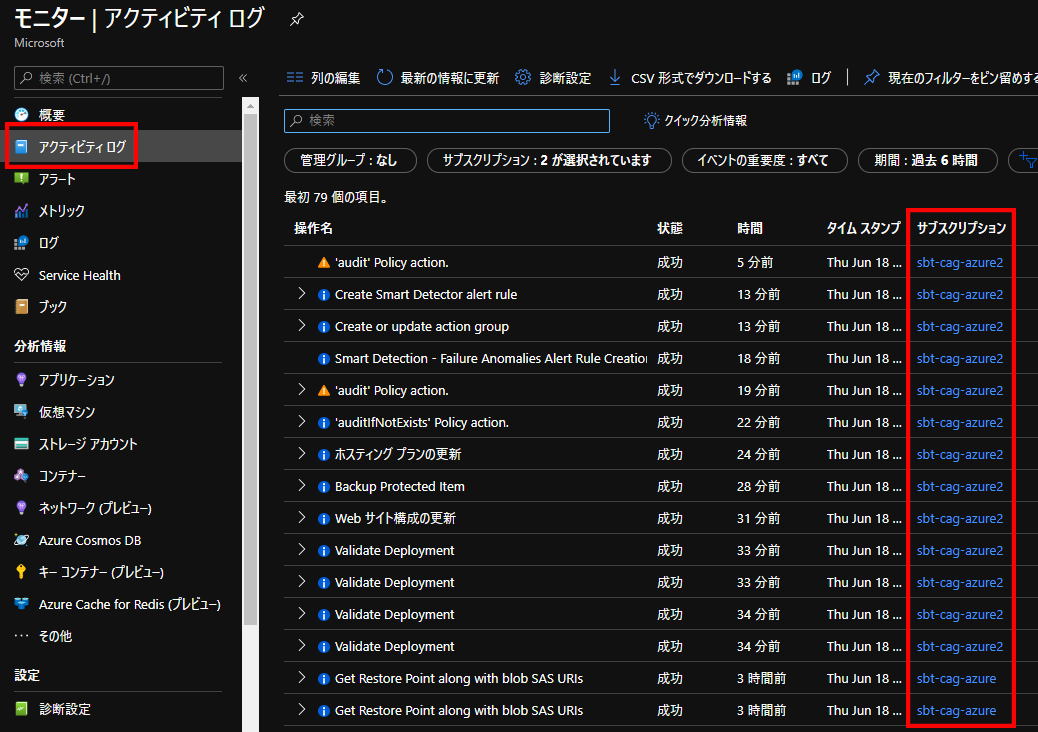This screenshot has width=1038, height=732.
Task: Click info icon of Backup Protected Item row
Action: click(324, 487)
